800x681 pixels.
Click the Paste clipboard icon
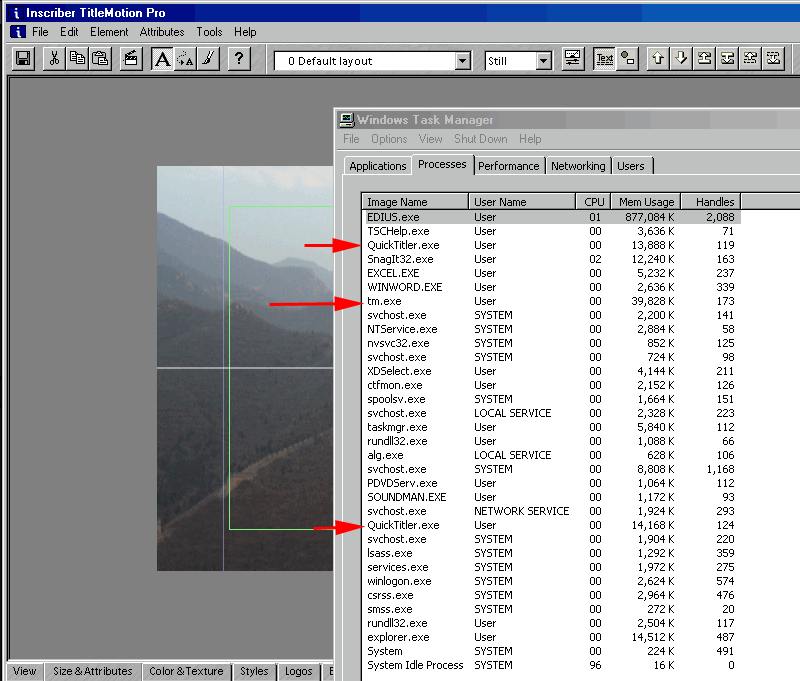coord(100,59)
